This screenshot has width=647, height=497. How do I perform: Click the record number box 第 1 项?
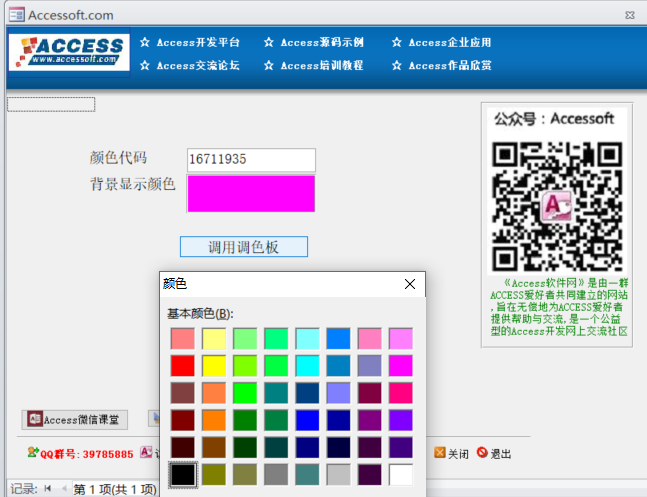coord(115,489)
